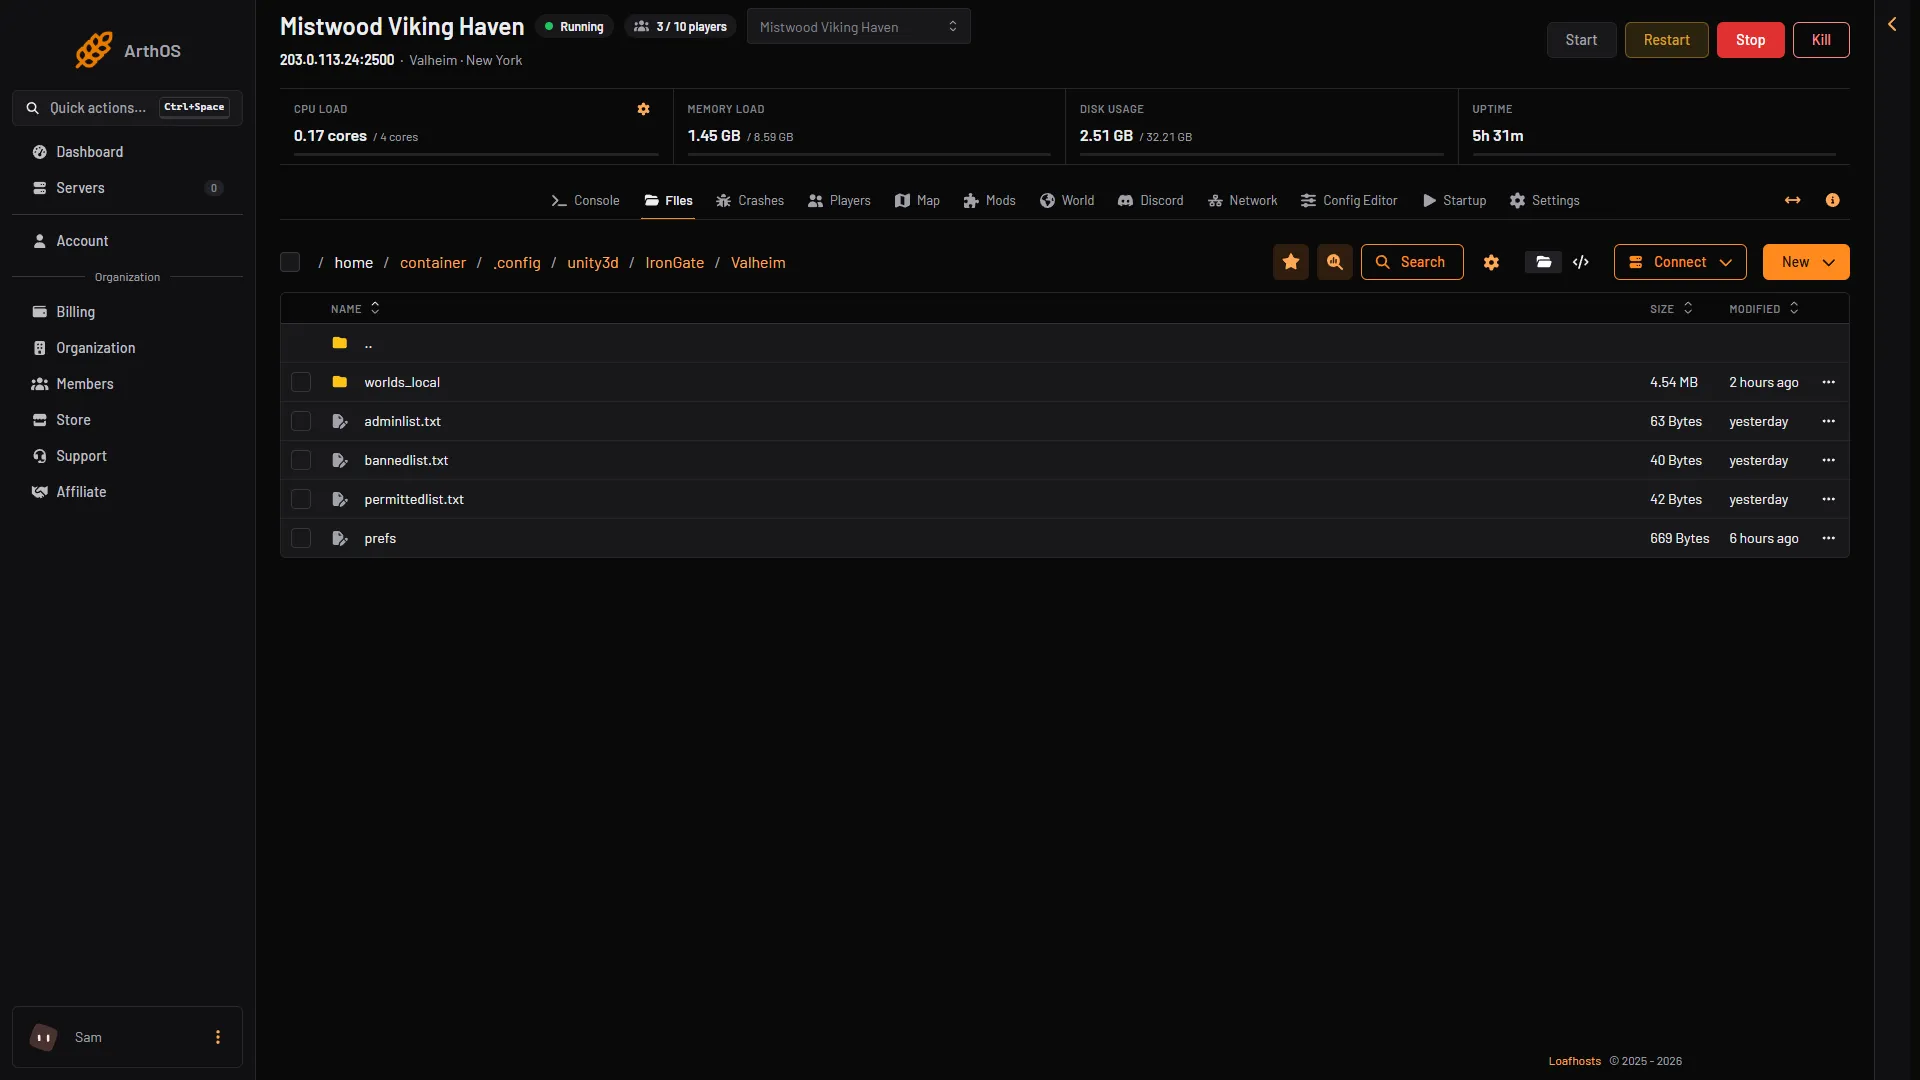Click the Stop server button
Screen dimensions: 1920x1080
tap(1751, 40)
